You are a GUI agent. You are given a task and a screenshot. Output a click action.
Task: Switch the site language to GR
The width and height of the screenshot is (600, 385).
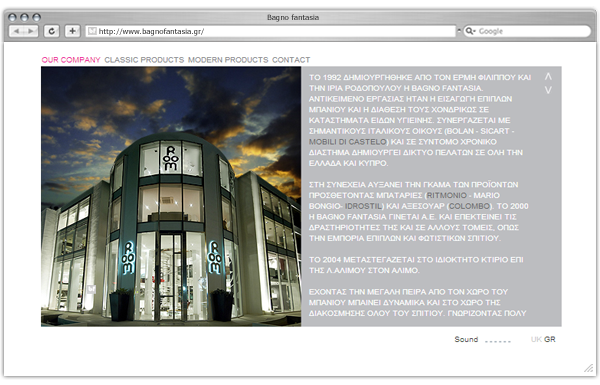[550, 339]
